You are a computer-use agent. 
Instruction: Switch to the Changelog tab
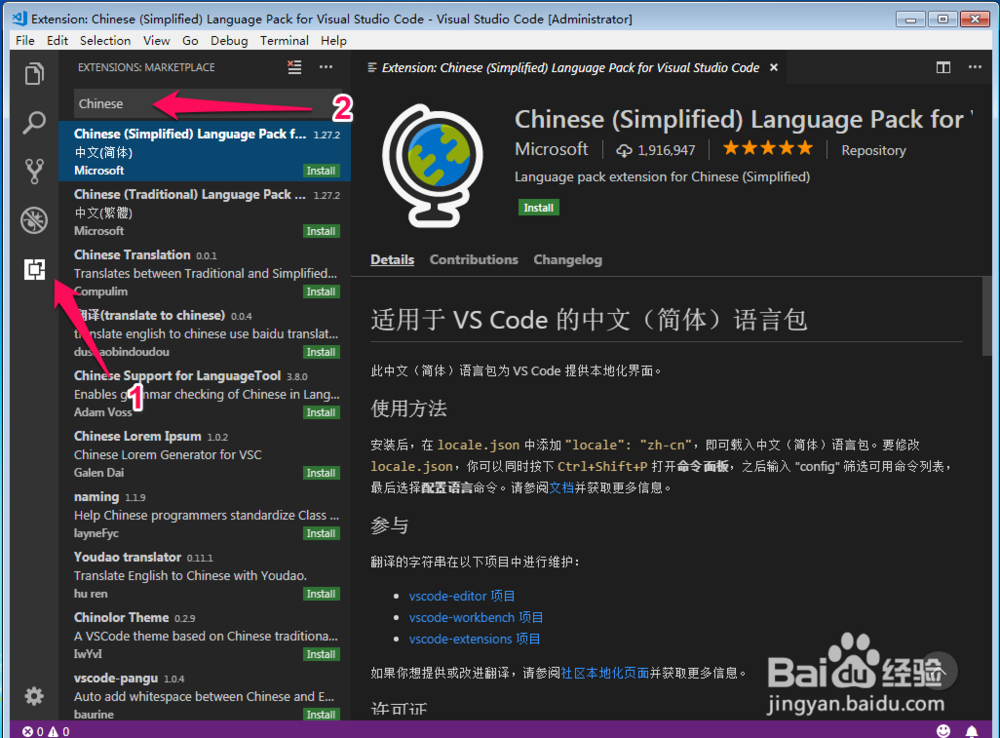[568, 260]
